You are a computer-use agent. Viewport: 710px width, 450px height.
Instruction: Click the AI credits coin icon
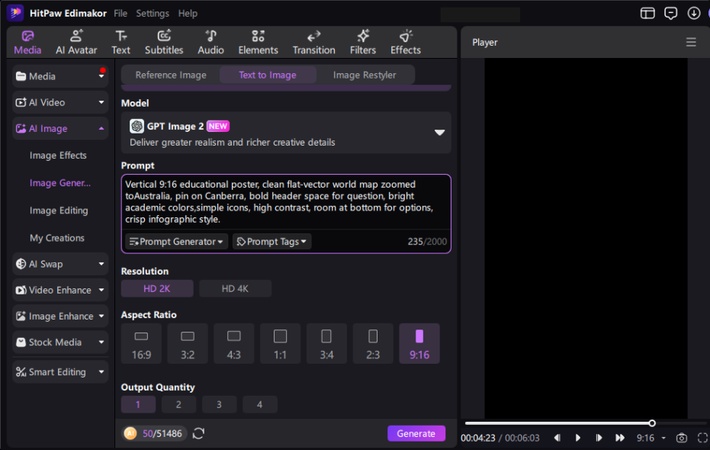pos(130,433)
